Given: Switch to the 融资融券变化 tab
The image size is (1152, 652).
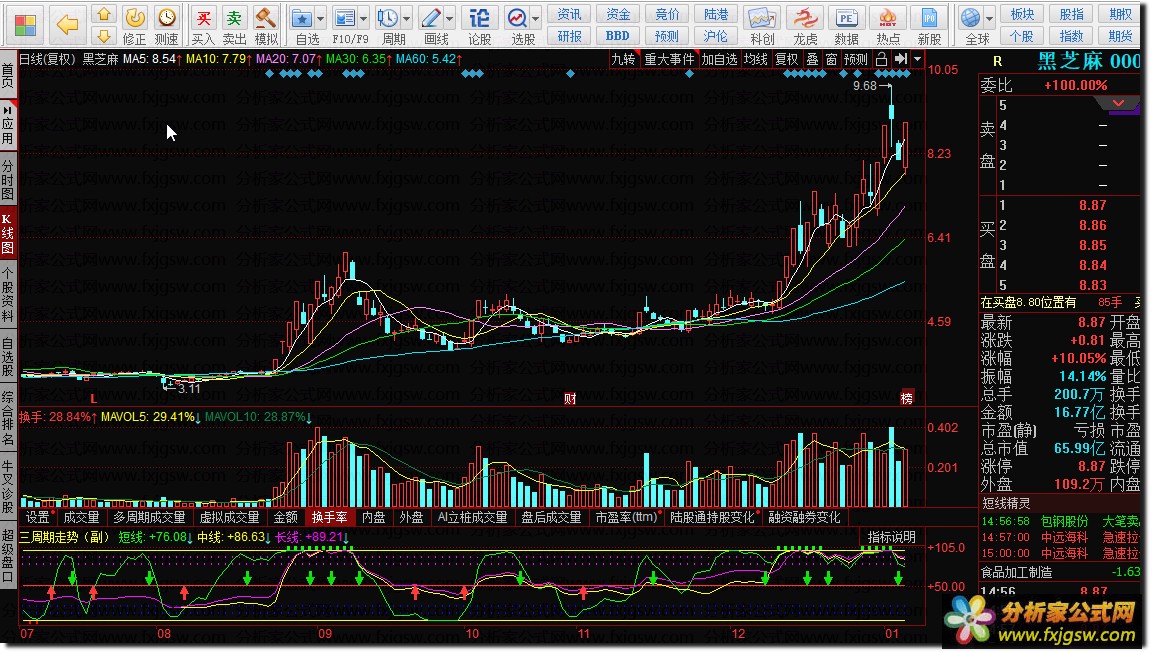Looking at the screenshot, I should (x=804, y=517).
